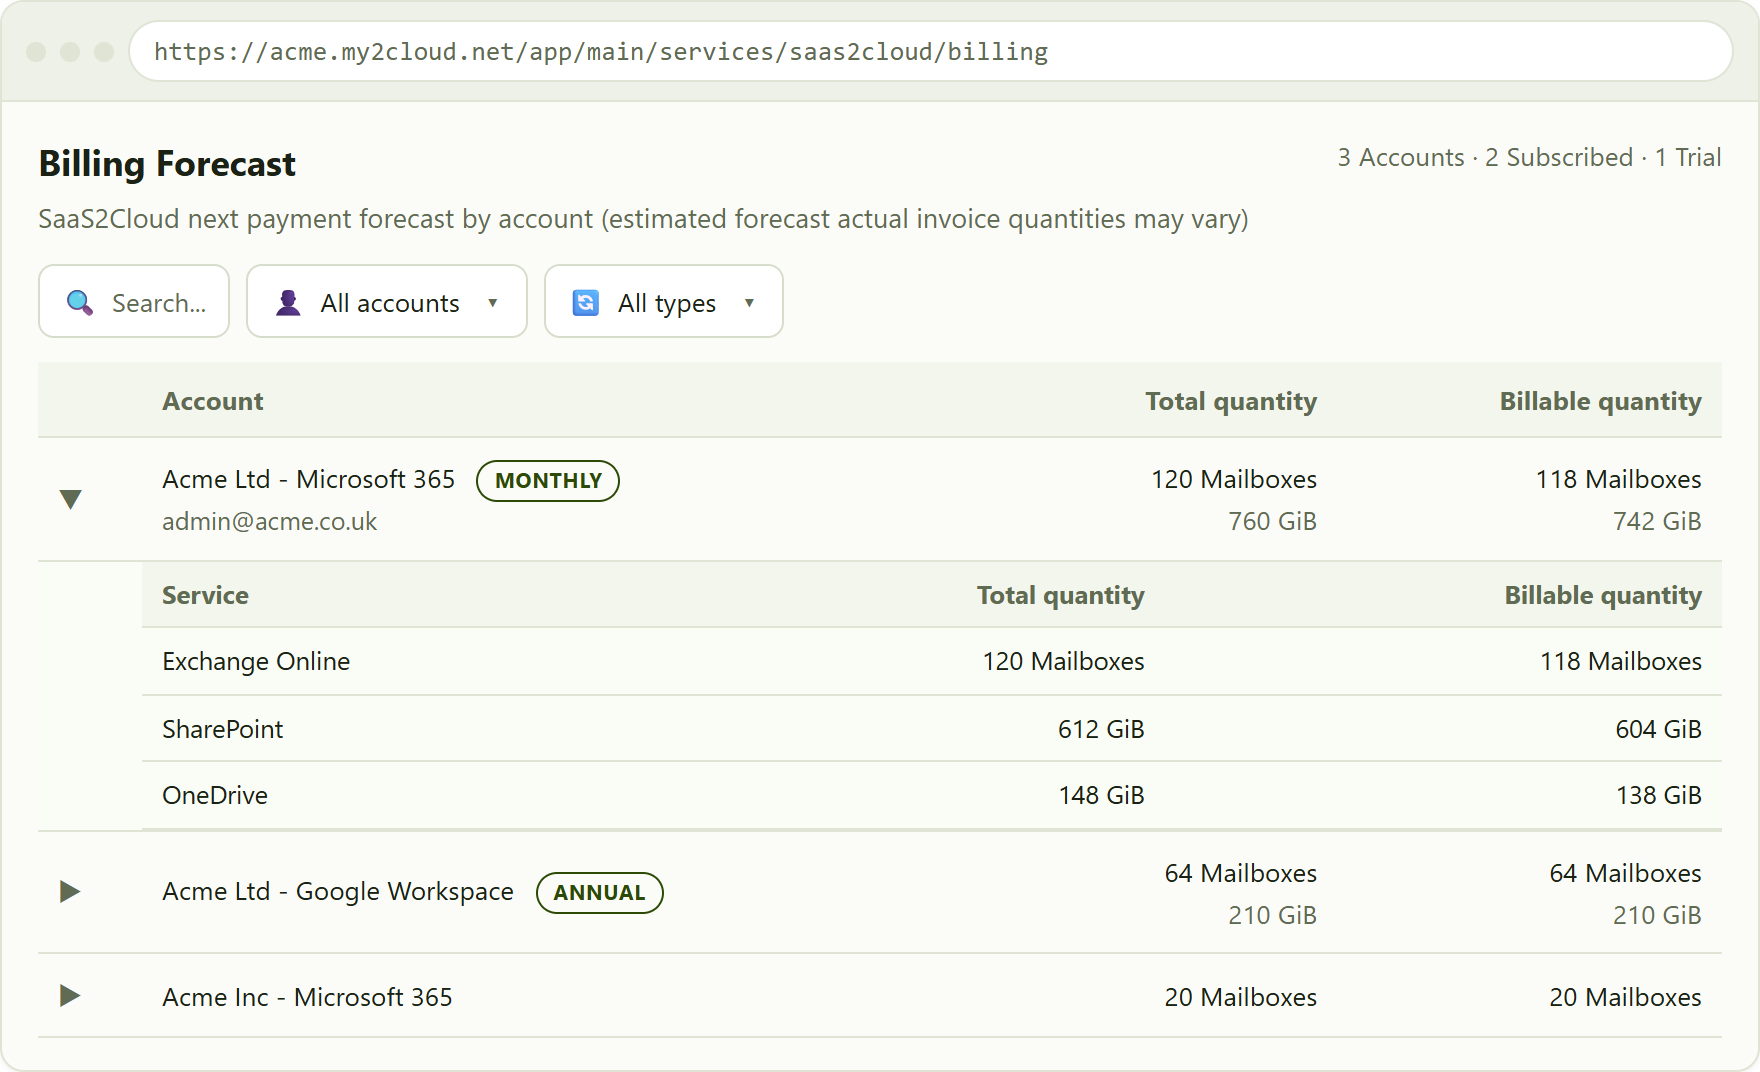Click the Account column header
This screenshot has height=1072, width=1760.
(213, 401)
